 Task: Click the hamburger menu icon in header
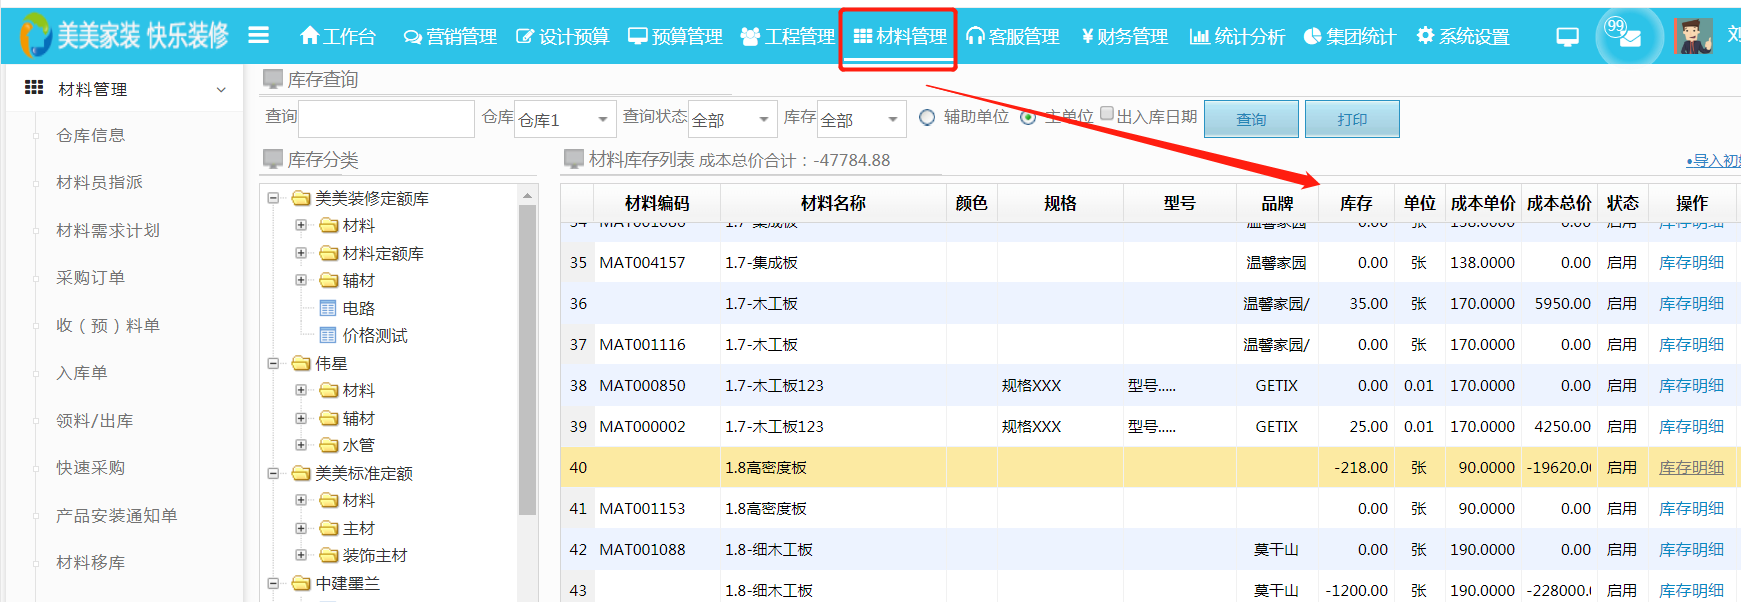click(258, 36)
